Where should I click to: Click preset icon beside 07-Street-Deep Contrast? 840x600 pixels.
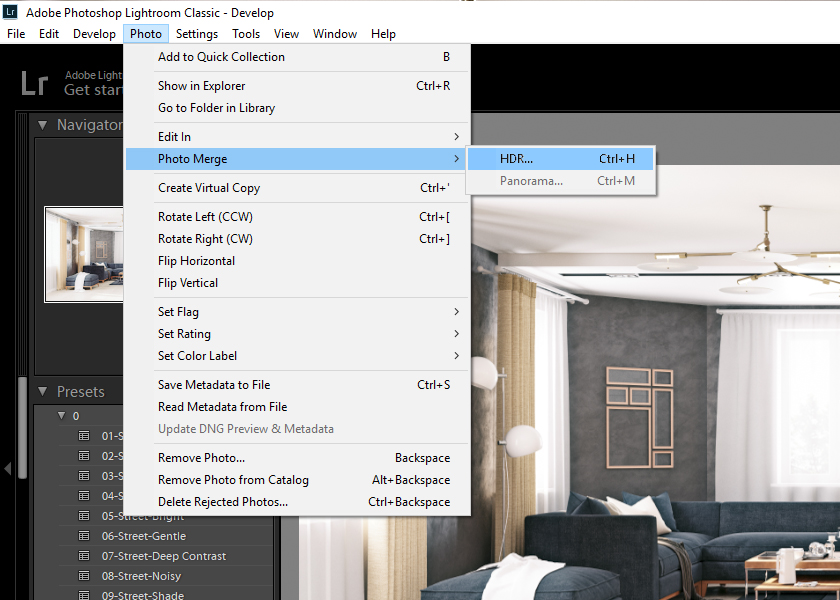(x=84, y=556)
